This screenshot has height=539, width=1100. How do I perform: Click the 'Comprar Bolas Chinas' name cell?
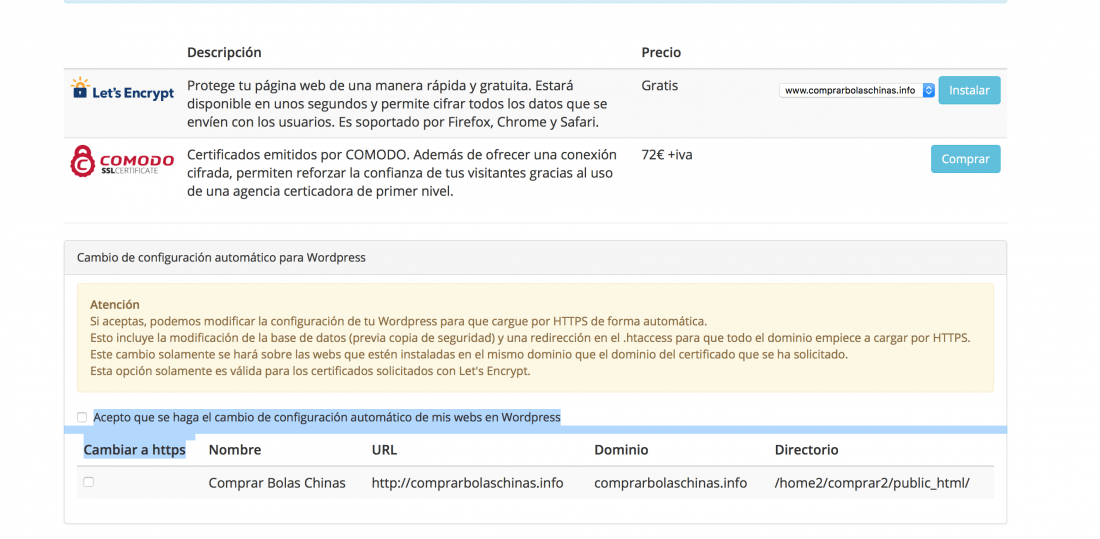277,483
